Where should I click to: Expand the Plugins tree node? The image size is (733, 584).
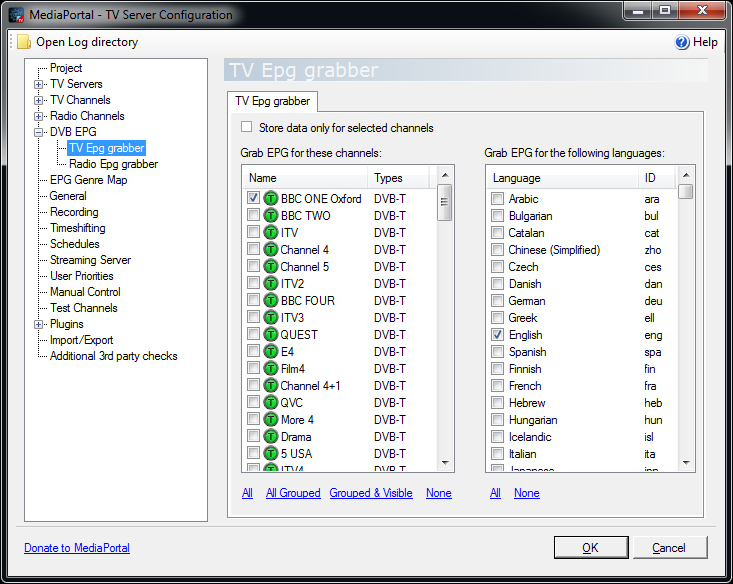(38, 324)
